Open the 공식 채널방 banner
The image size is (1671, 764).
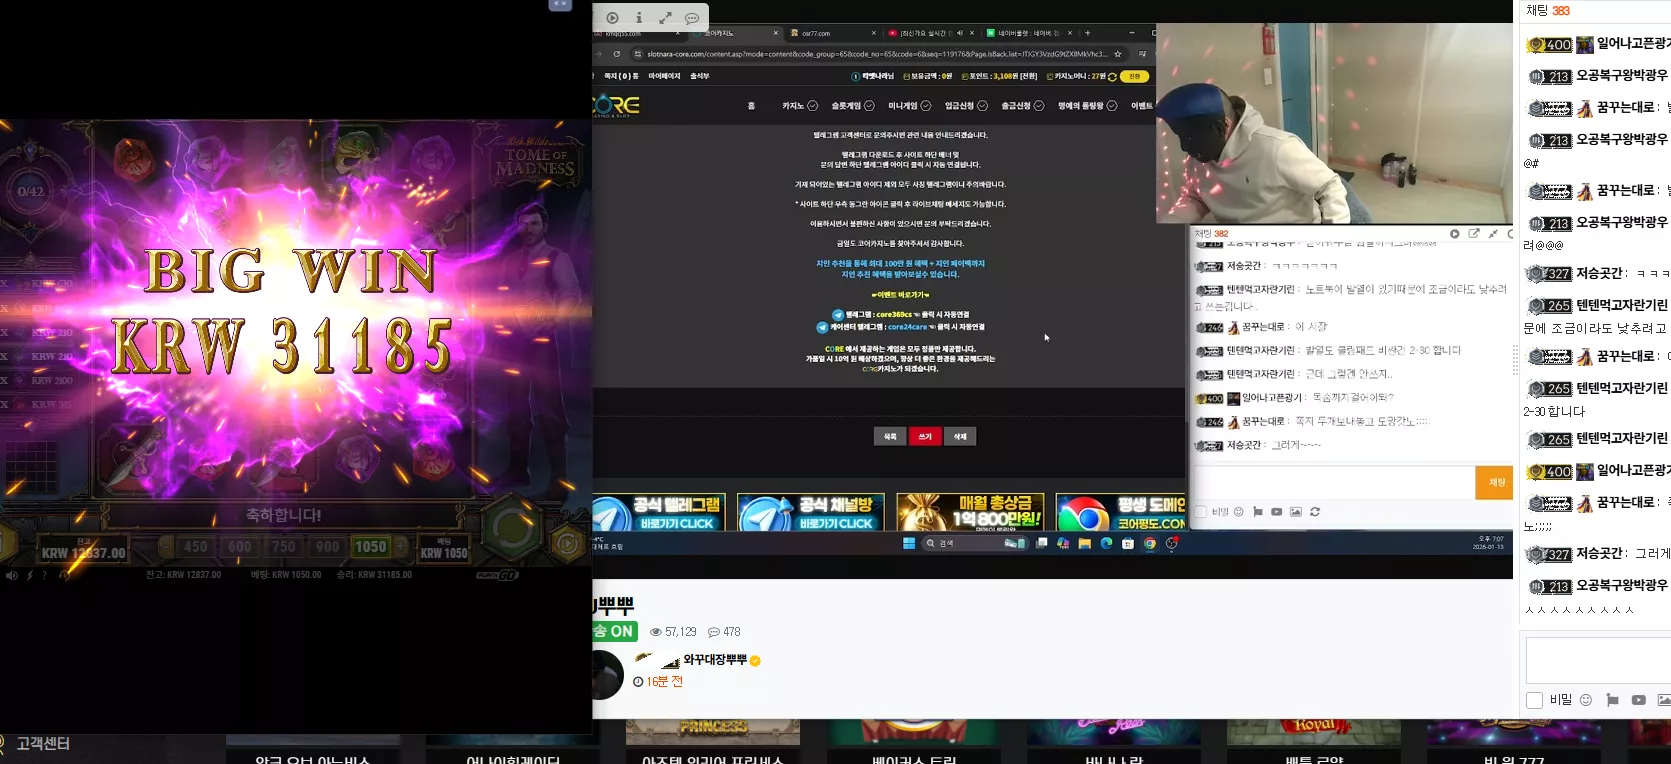pos(811,513)
